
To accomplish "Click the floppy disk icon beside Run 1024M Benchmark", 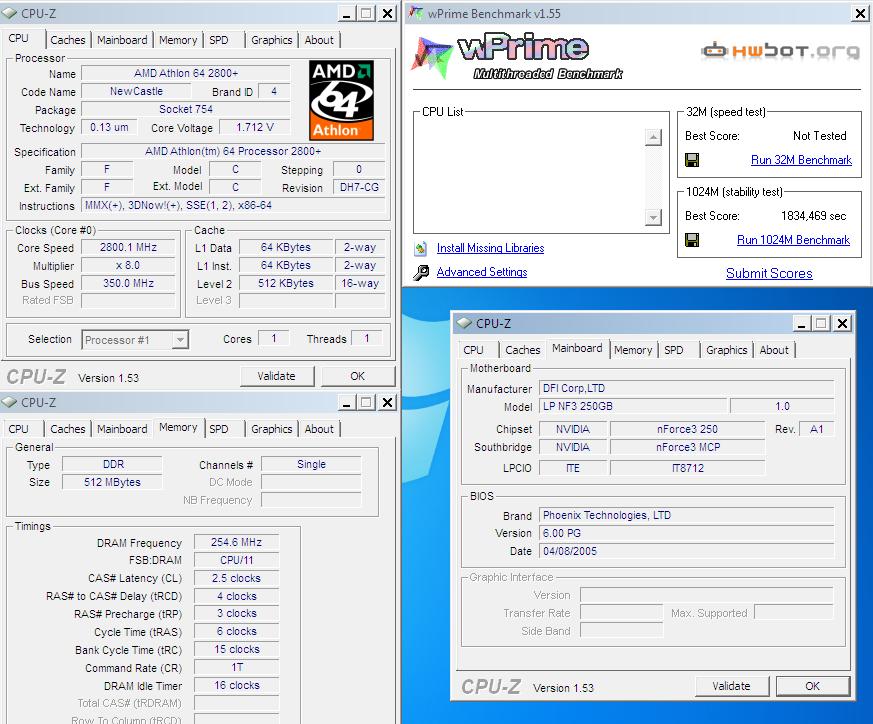I will [692, 240].
